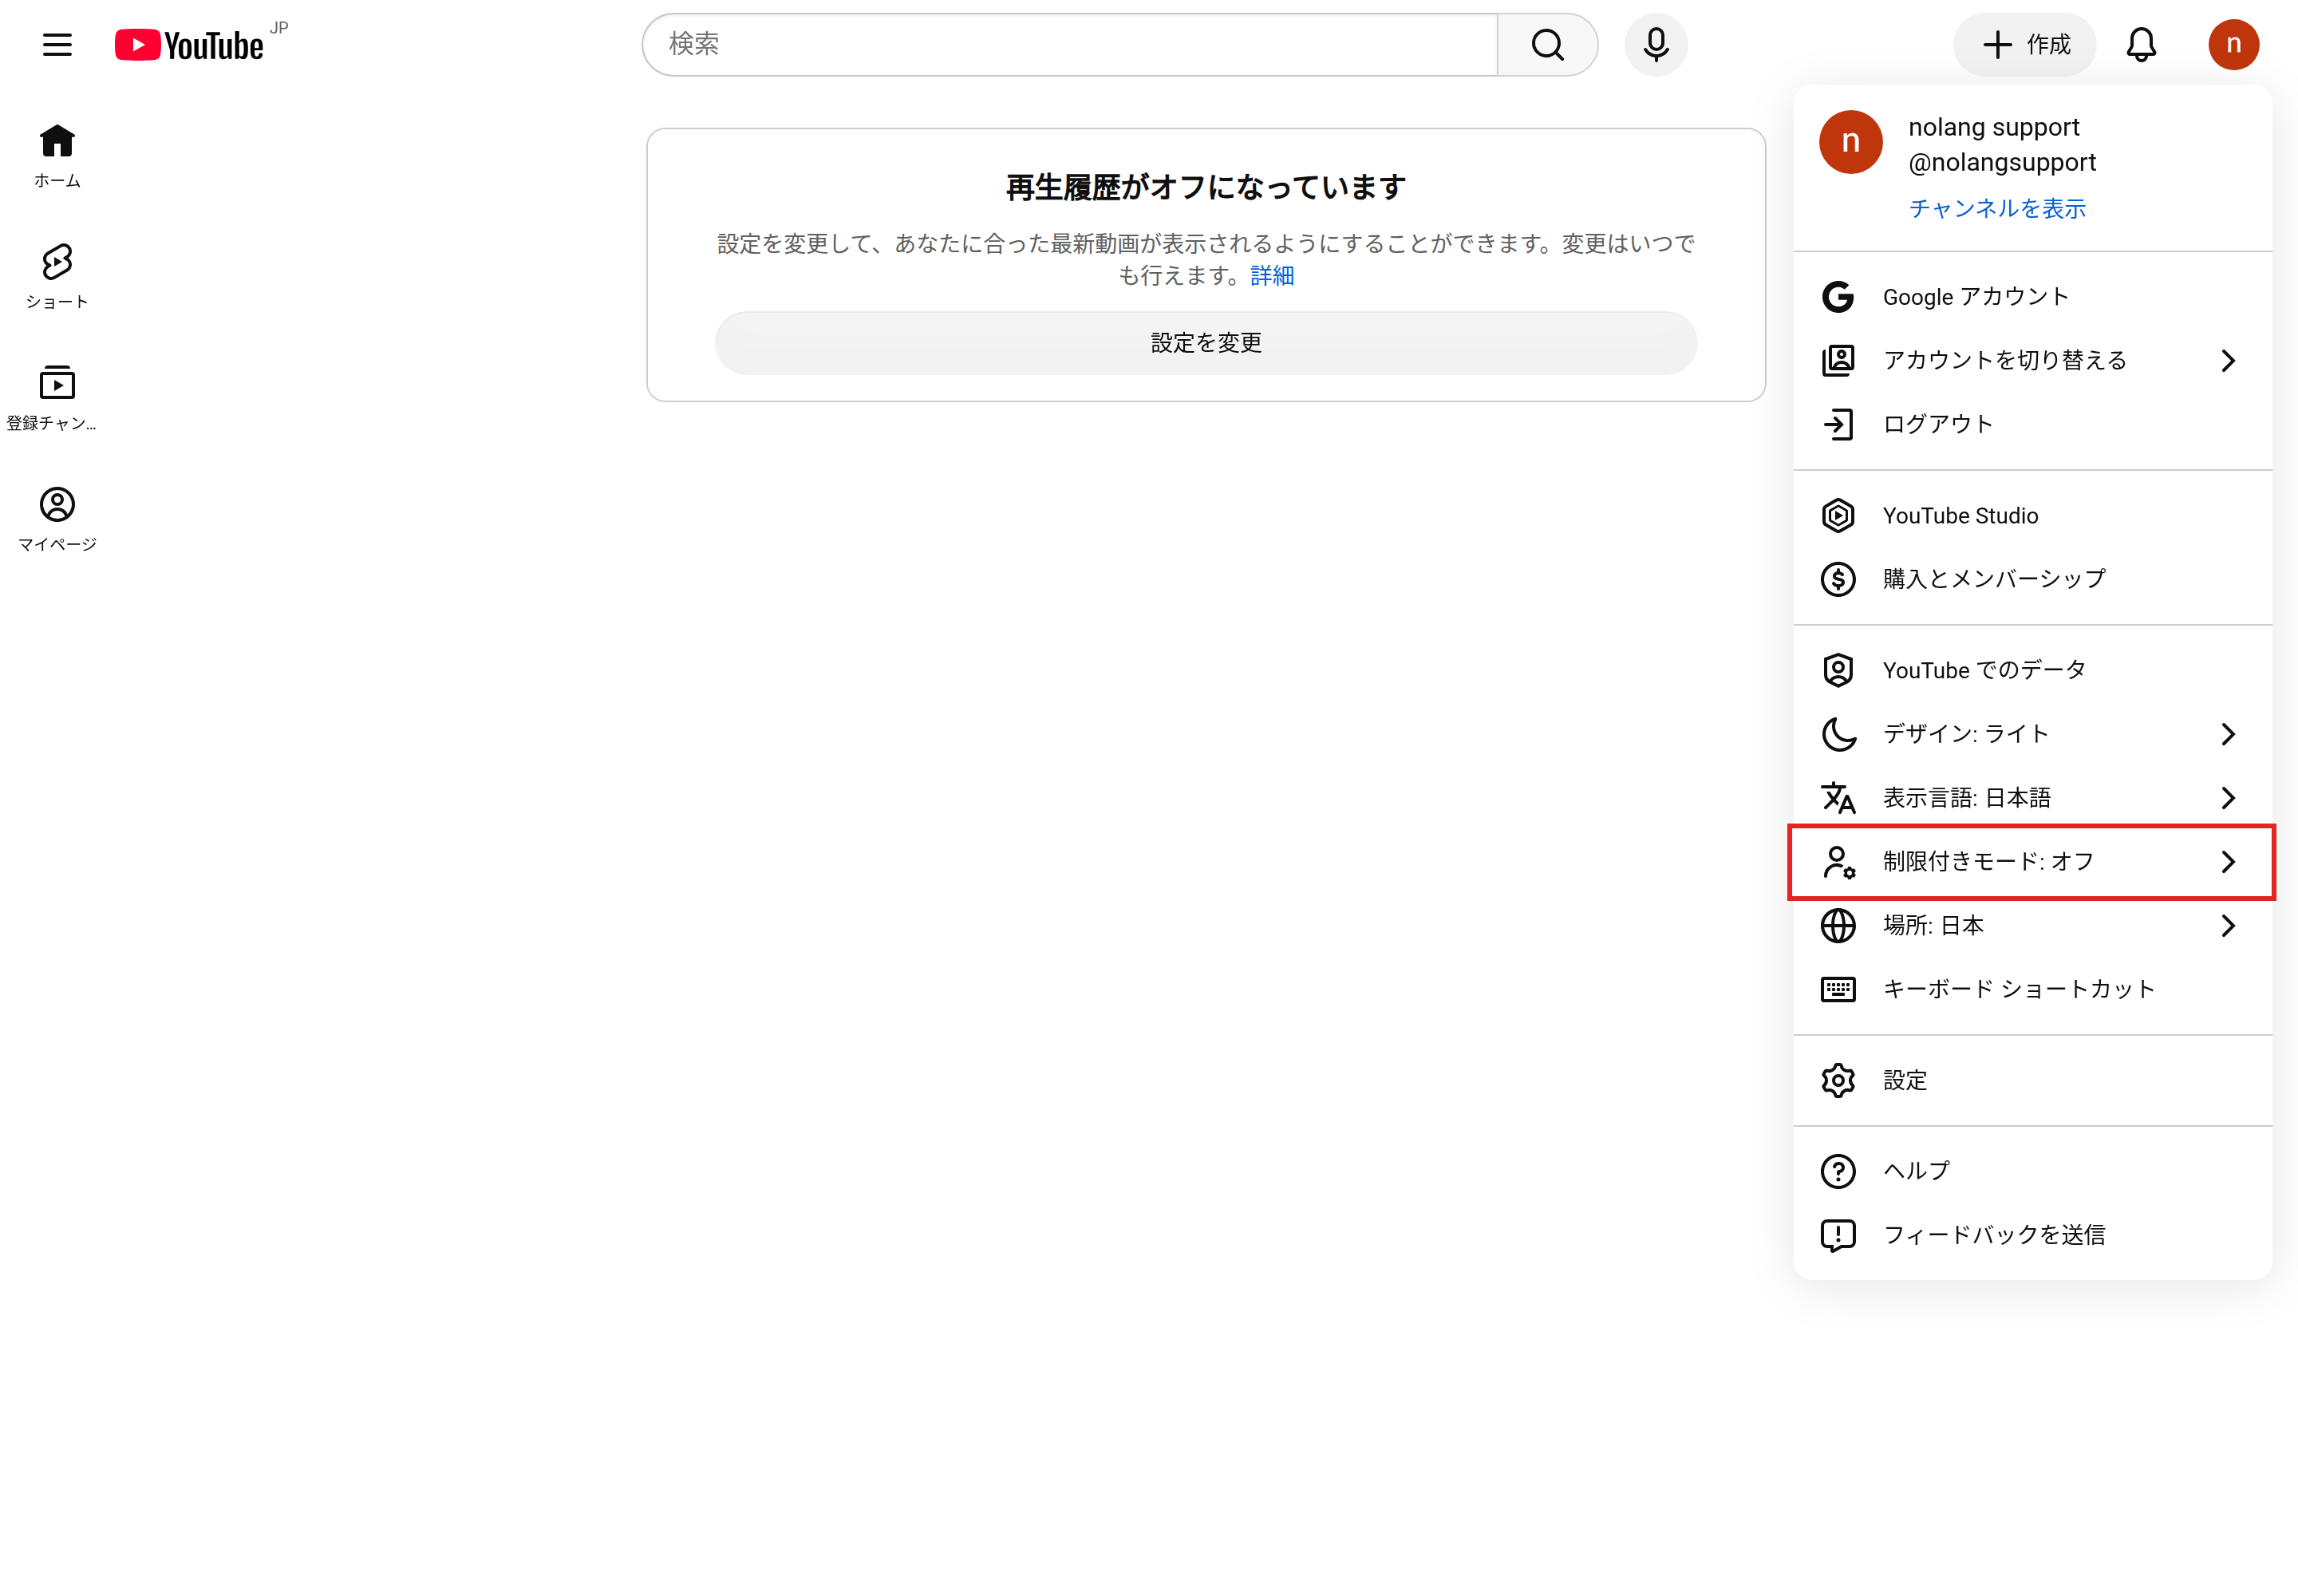Image resolution: width=2298 pixels, height=1596 pixels.
Task: Click the large profile avatar in menu
Action: pos(1850,142)
